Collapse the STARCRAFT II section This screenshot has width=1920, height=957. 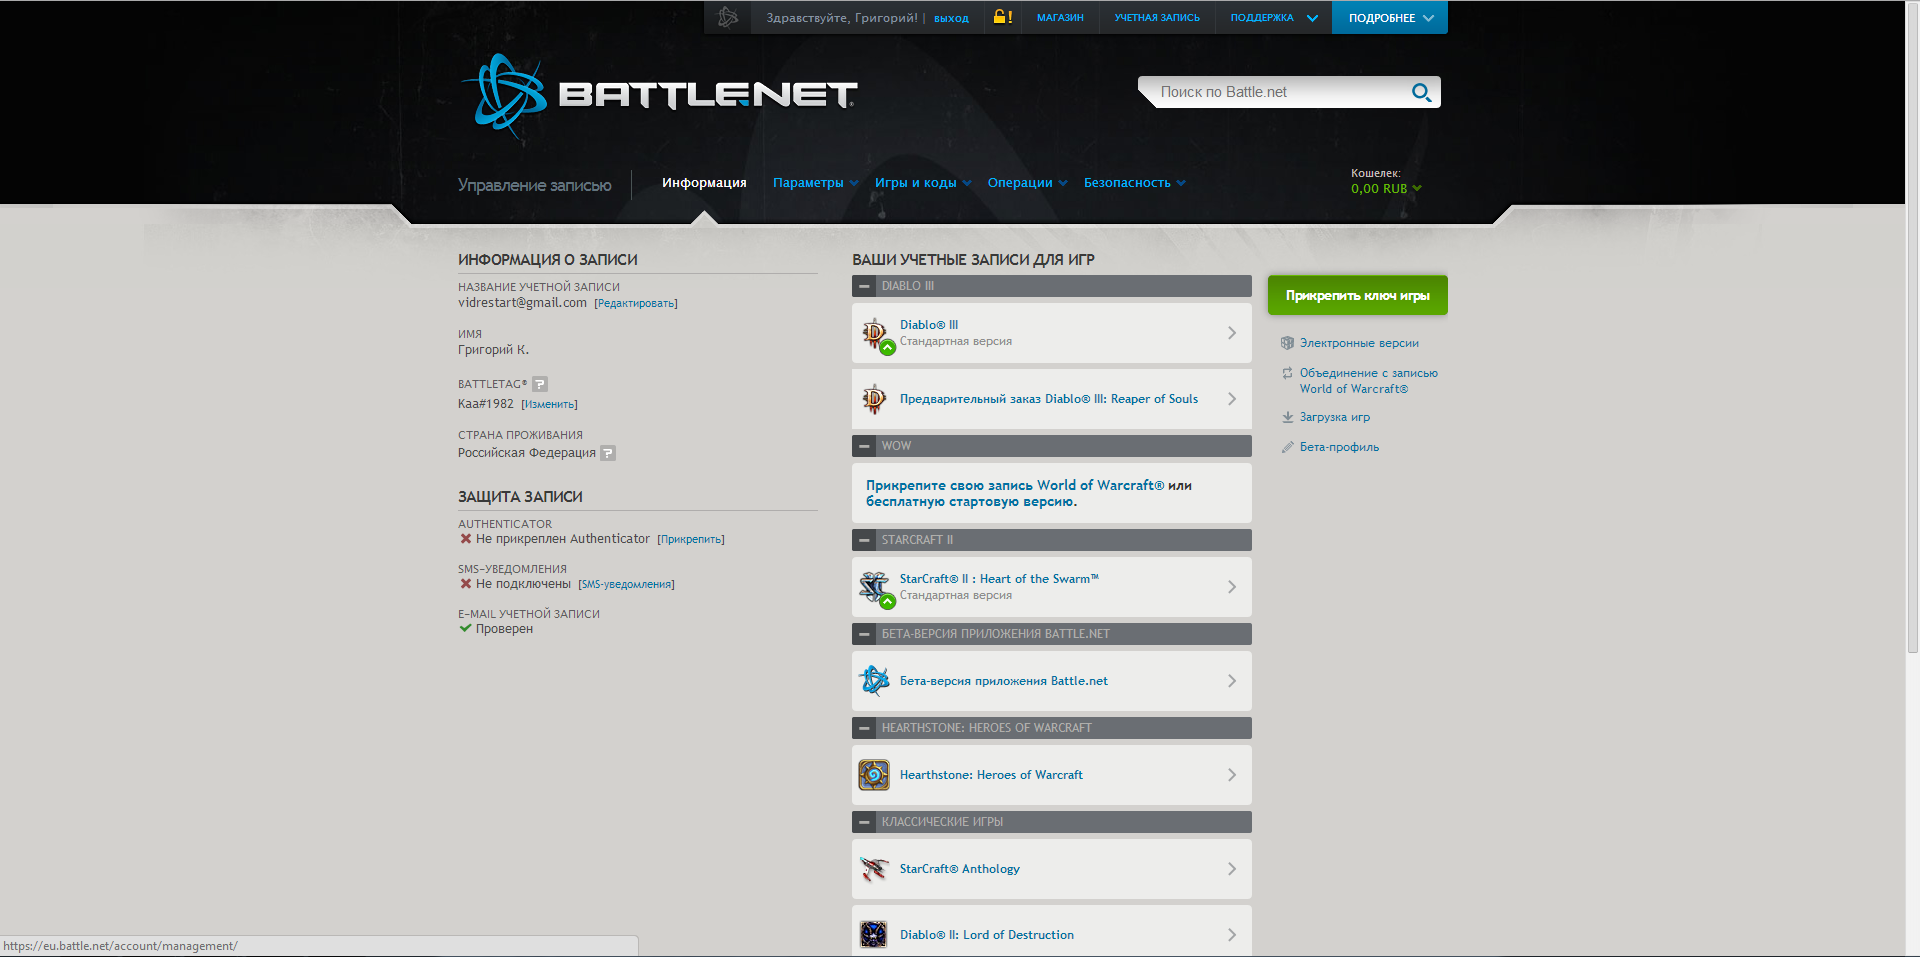point(865,540)
